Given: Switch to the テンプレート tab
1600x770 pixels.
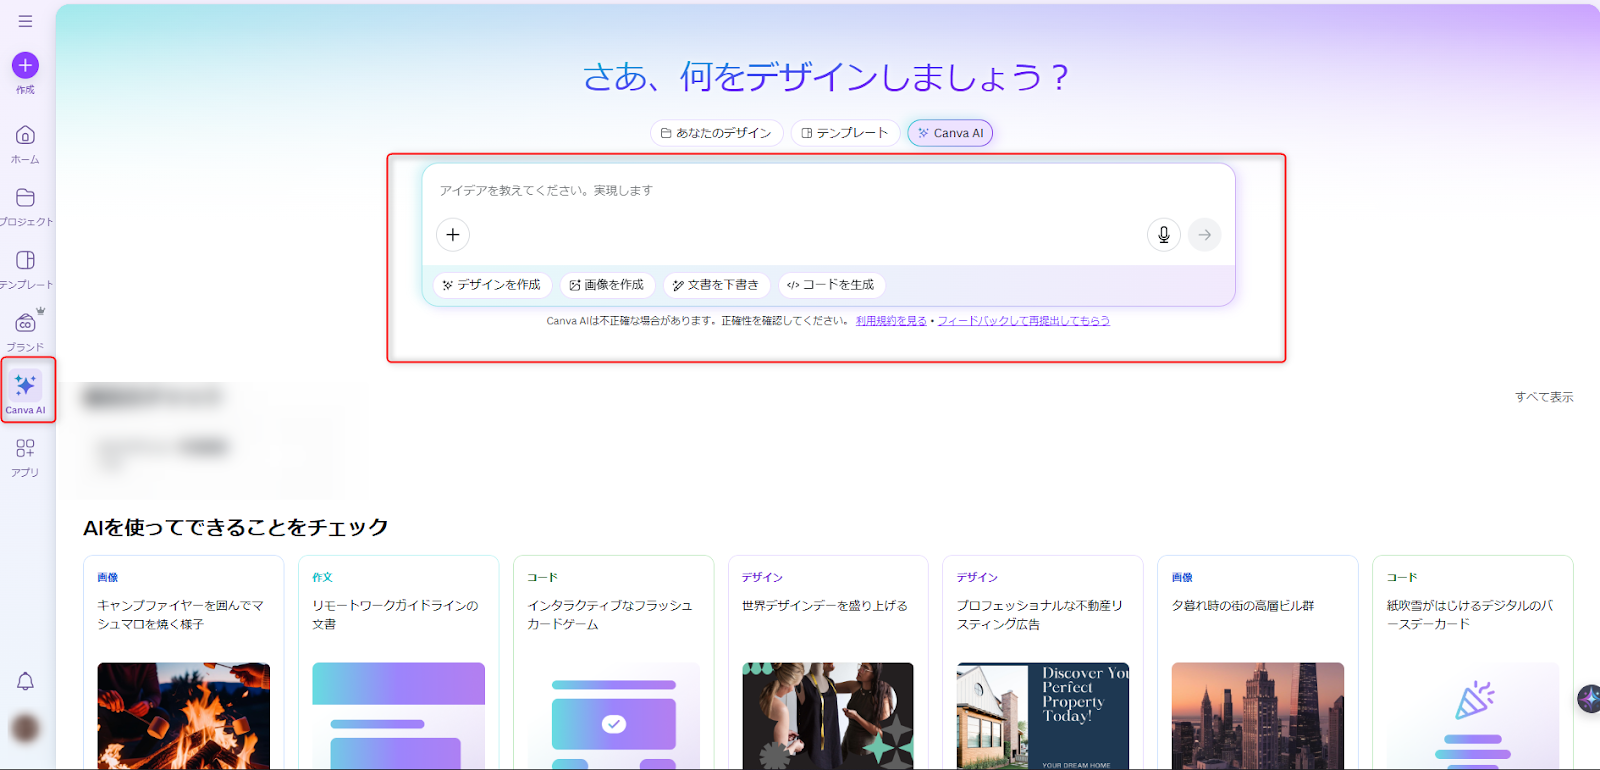Looking at the screenshot, I should 845,133.
